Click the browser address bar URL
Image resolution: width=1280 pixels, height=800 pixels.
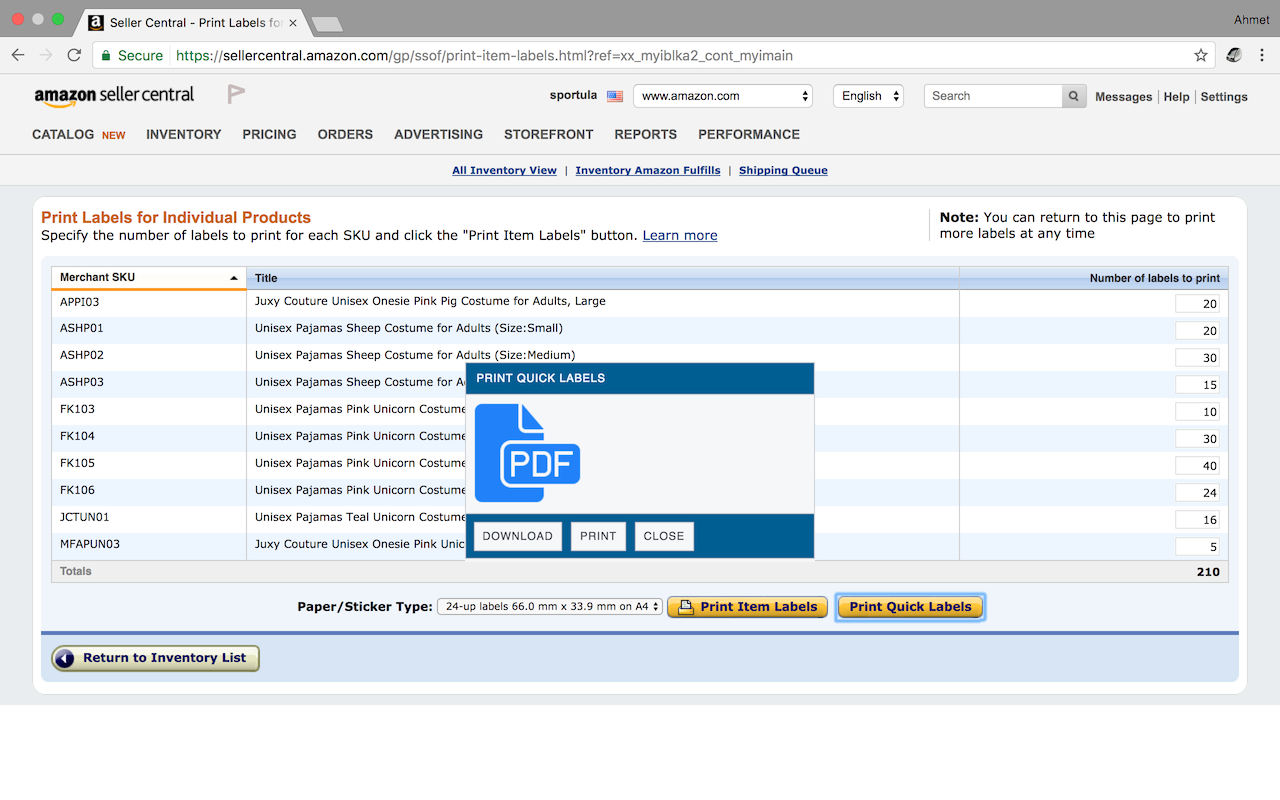coord(484,55)
